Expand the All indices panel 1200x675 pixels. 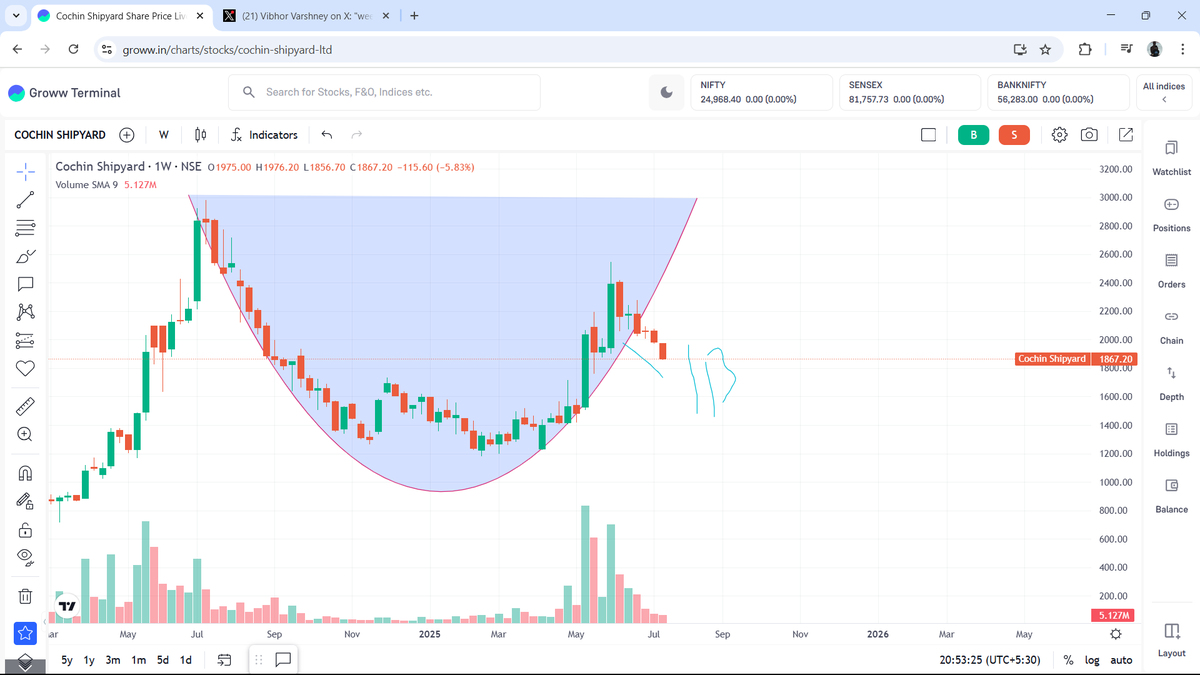click(x=1164, y=92)
